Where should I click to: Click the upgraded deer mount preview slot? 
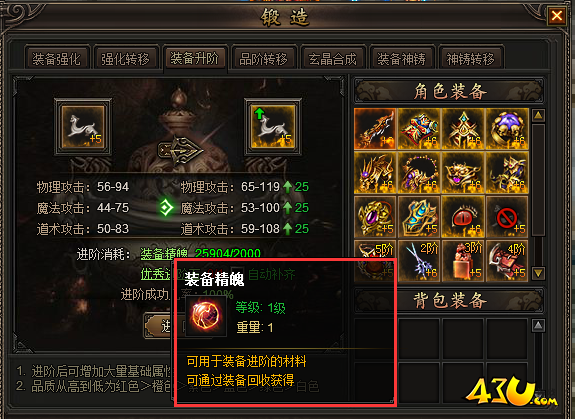coord(273,127)
